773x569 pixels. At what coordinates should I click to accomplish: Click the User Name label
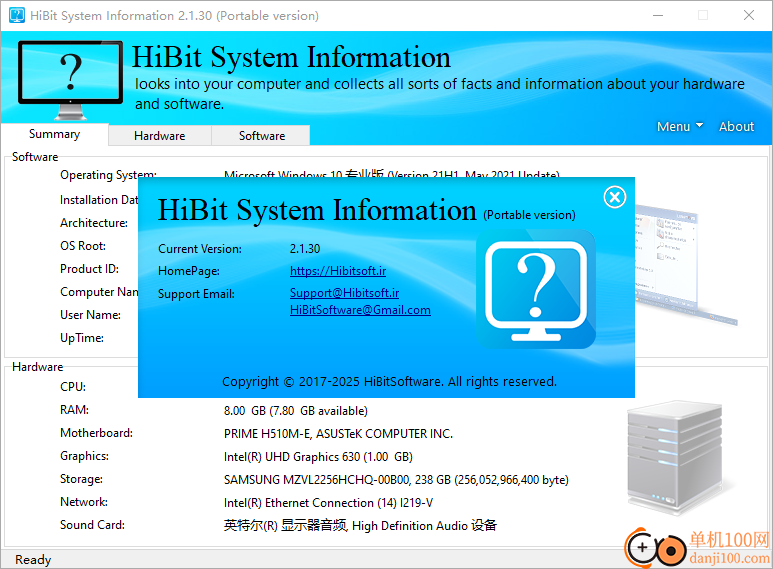90,315
